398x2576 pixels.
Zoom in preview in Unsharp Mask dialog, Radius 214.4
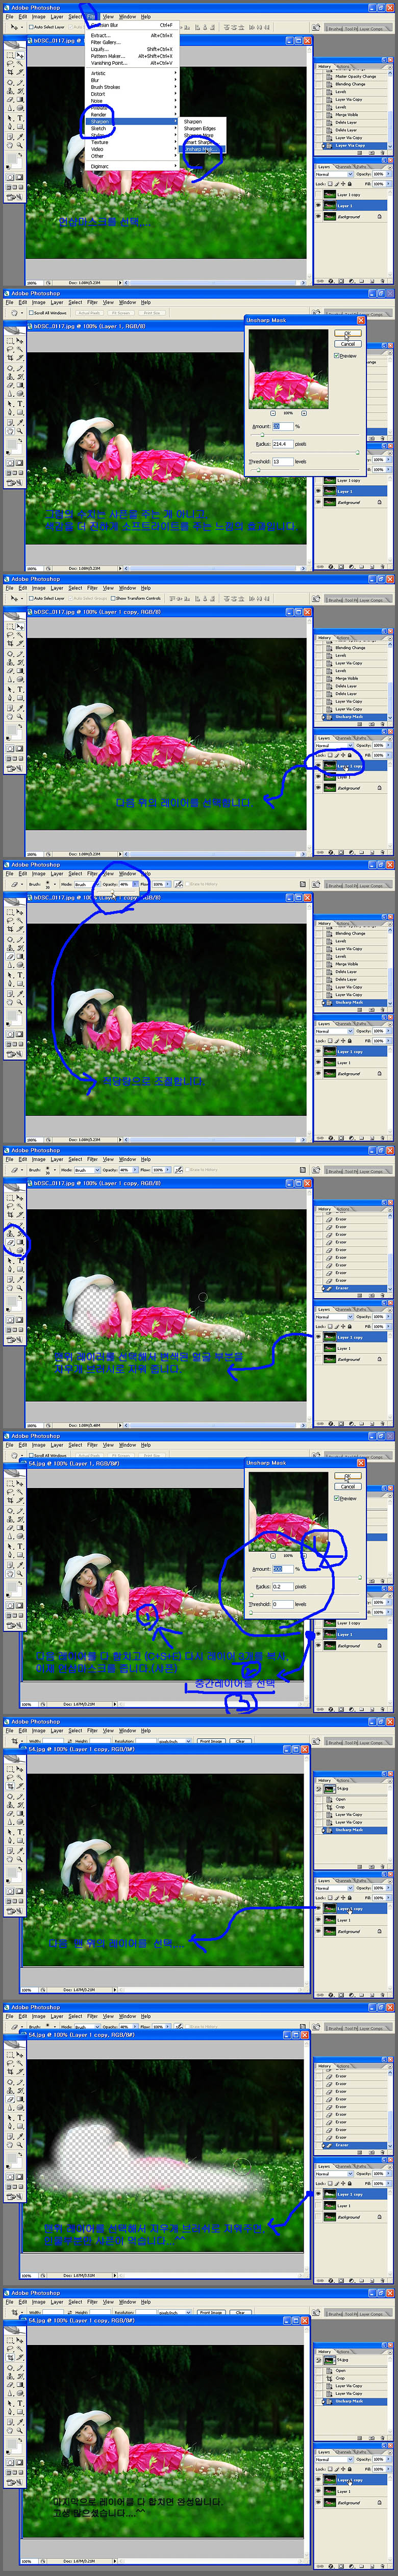click(x=304, y=413)
